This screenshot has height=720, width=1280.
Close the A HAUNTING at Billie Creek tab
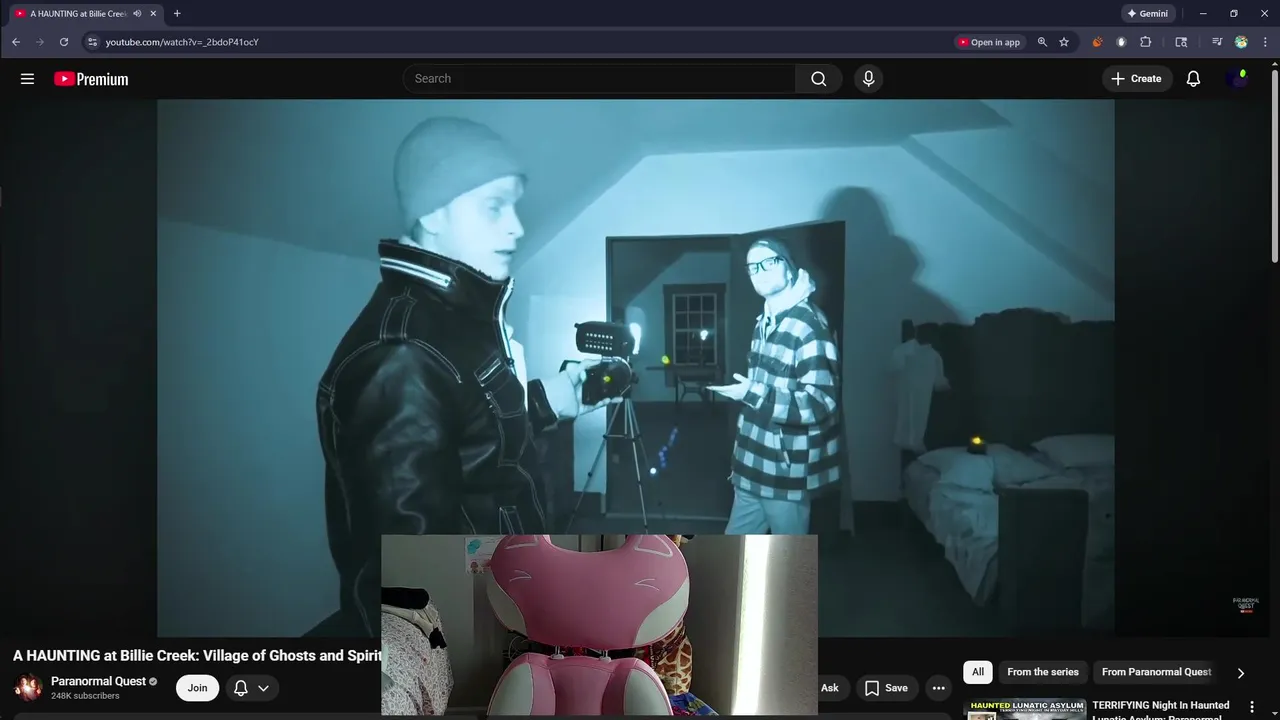153,14
